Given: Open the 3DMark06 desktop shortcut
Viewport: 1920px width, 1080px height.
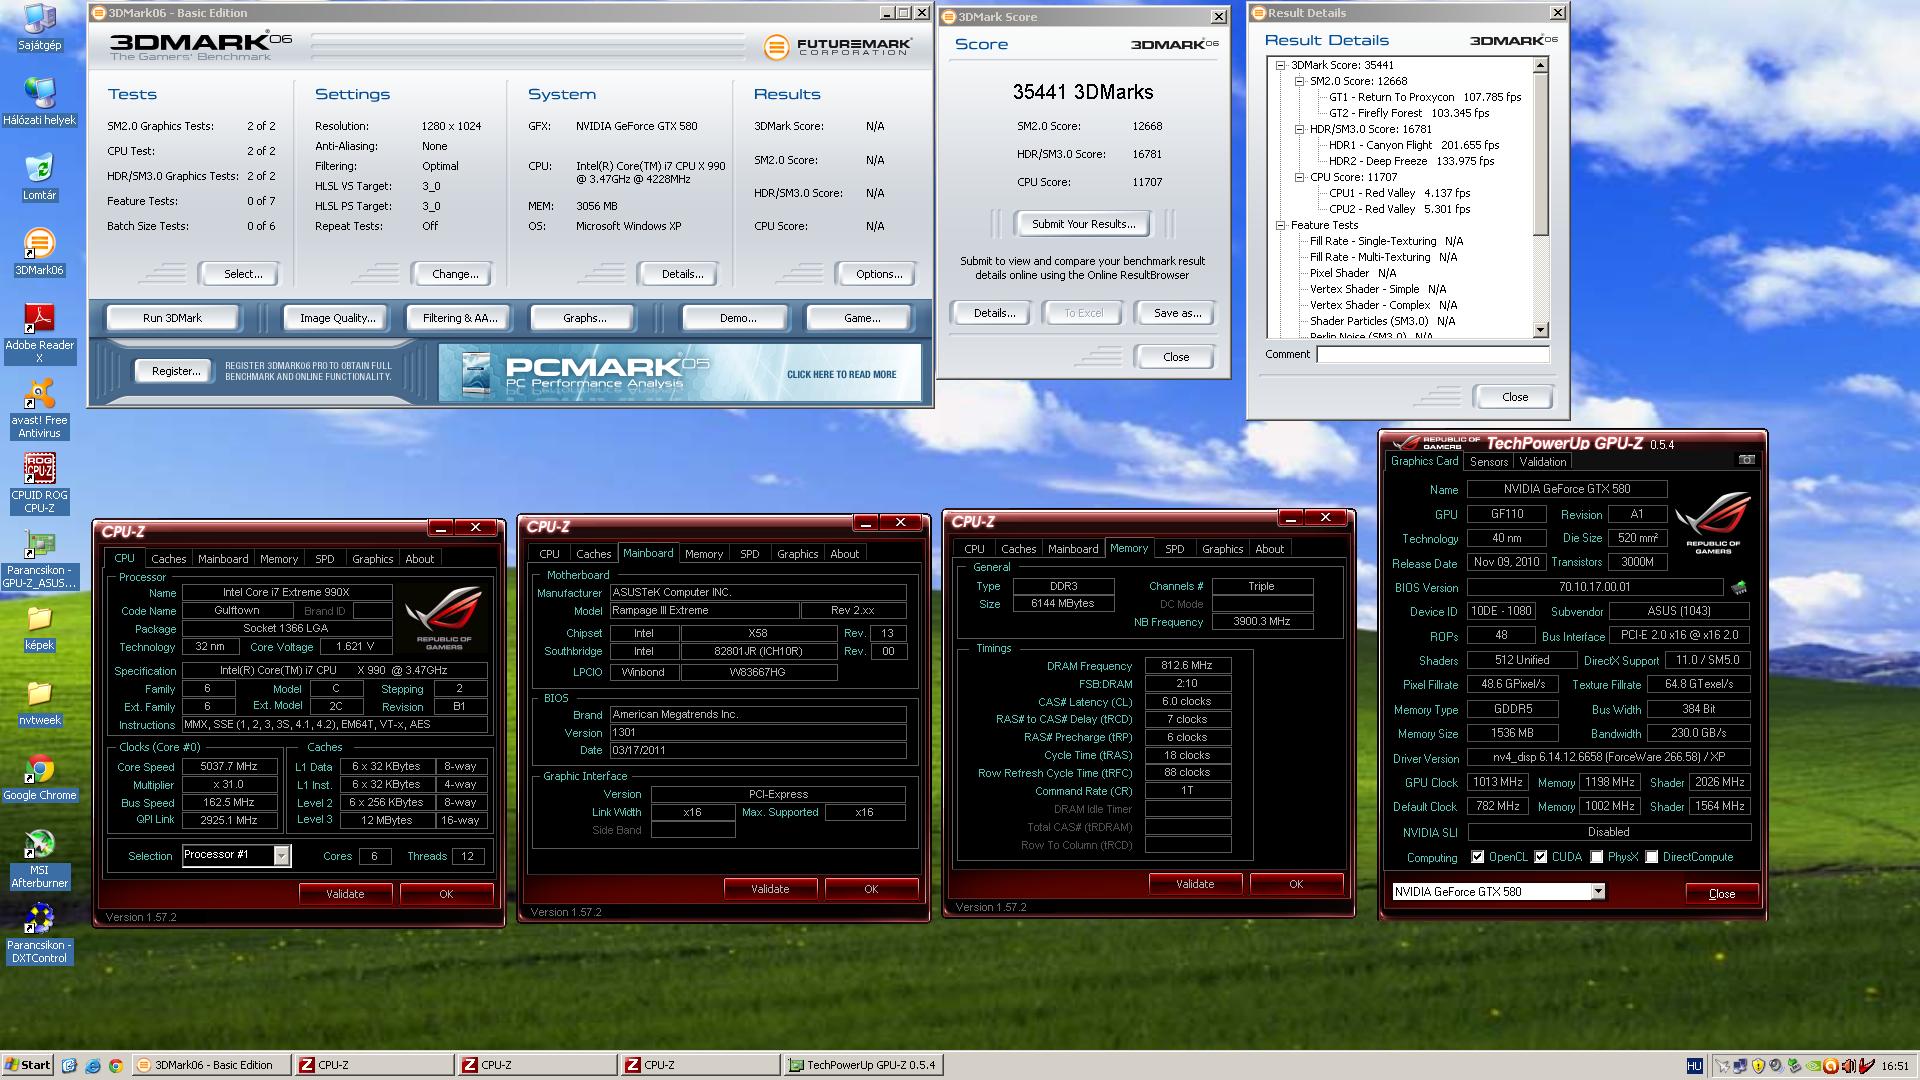Looking at the screenshot, I should coord(39,244).
